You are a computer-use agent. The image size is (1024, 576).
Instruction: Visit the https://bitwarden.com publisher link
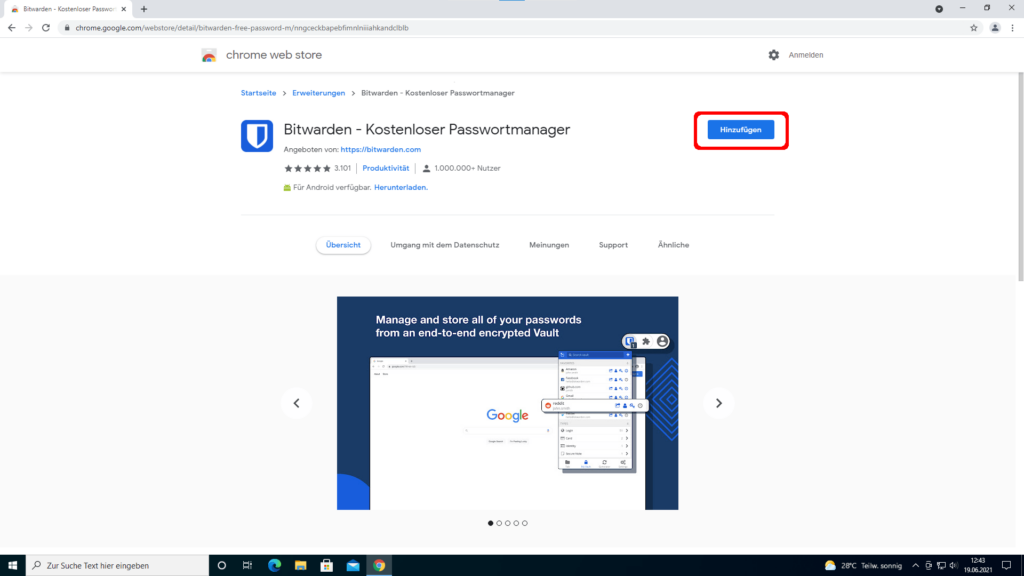click(x=381, y=150)
